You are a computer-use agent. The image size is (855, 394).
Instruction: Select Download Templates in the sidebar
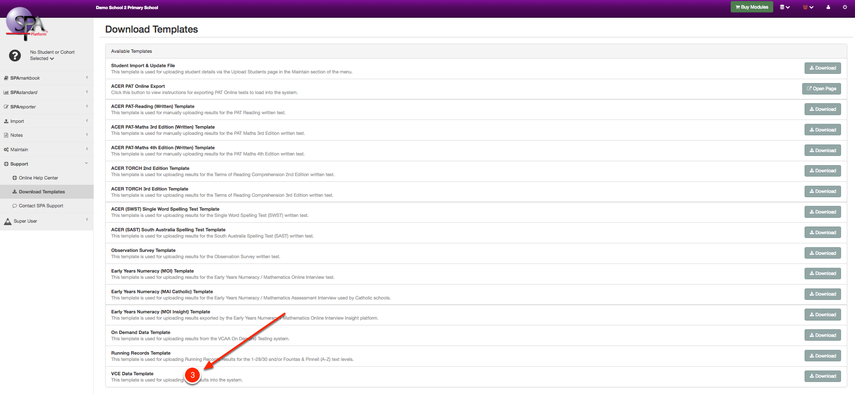click(x=46, y=192)
